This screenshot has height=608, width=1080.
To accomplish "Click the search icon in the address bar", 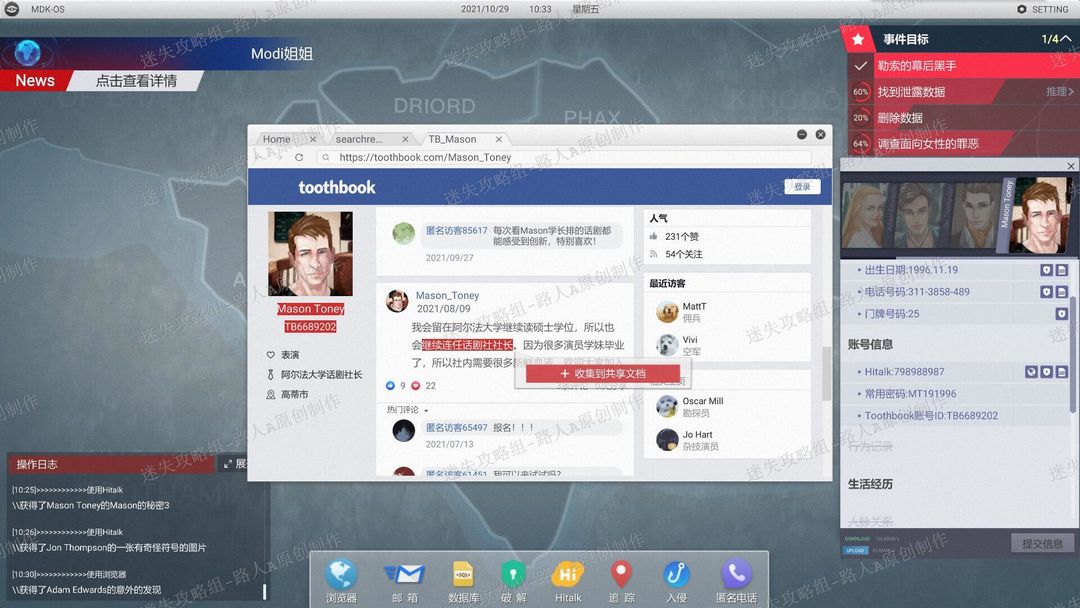I will tap(326, 158).
